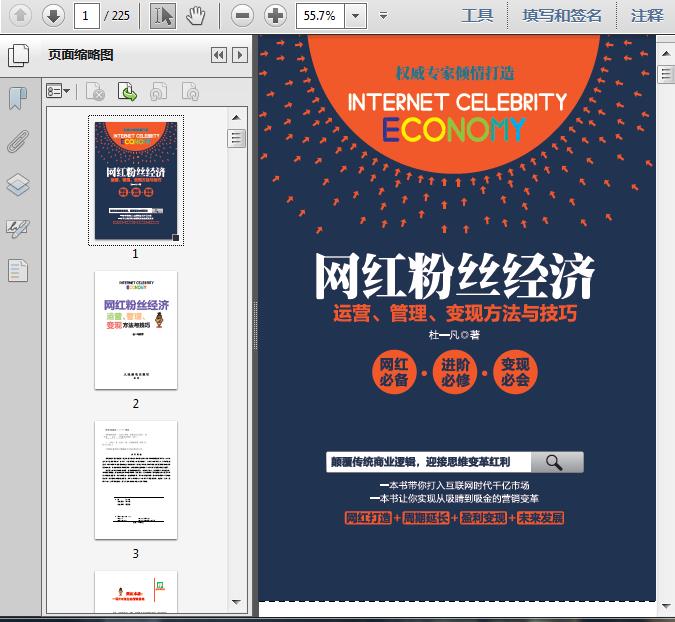Zoom out with the minus button
This screenshot has width=675, height=622.
pyautogui.click(x=242, y=16)
